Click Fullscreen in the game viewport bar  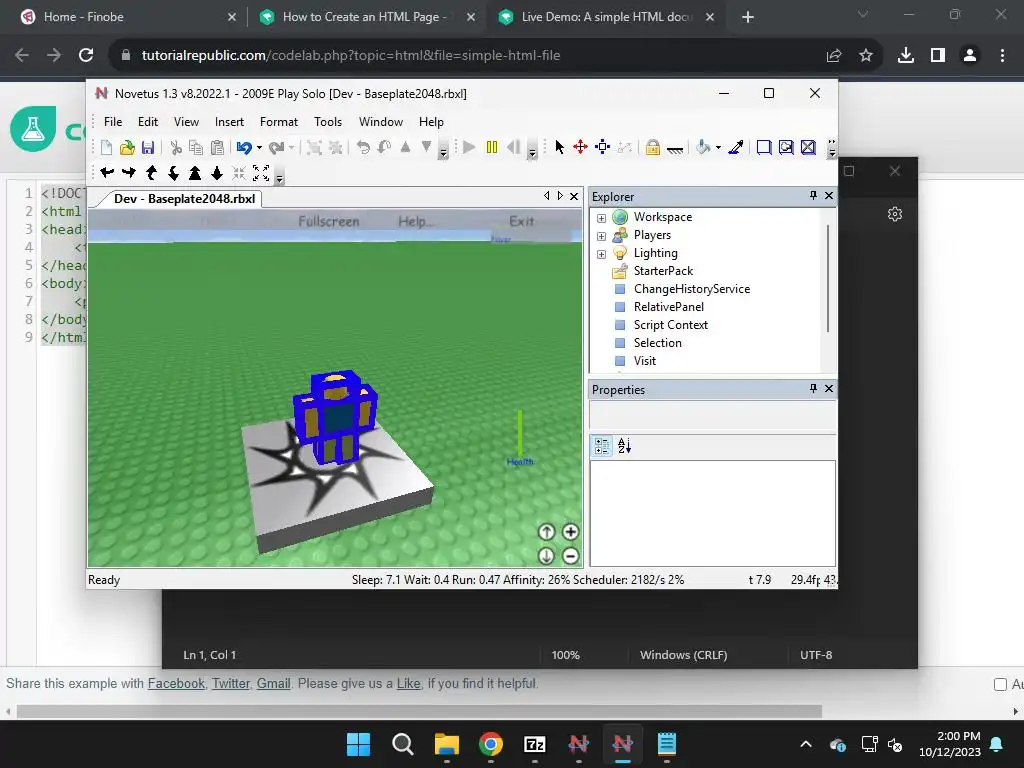[328, 221]
